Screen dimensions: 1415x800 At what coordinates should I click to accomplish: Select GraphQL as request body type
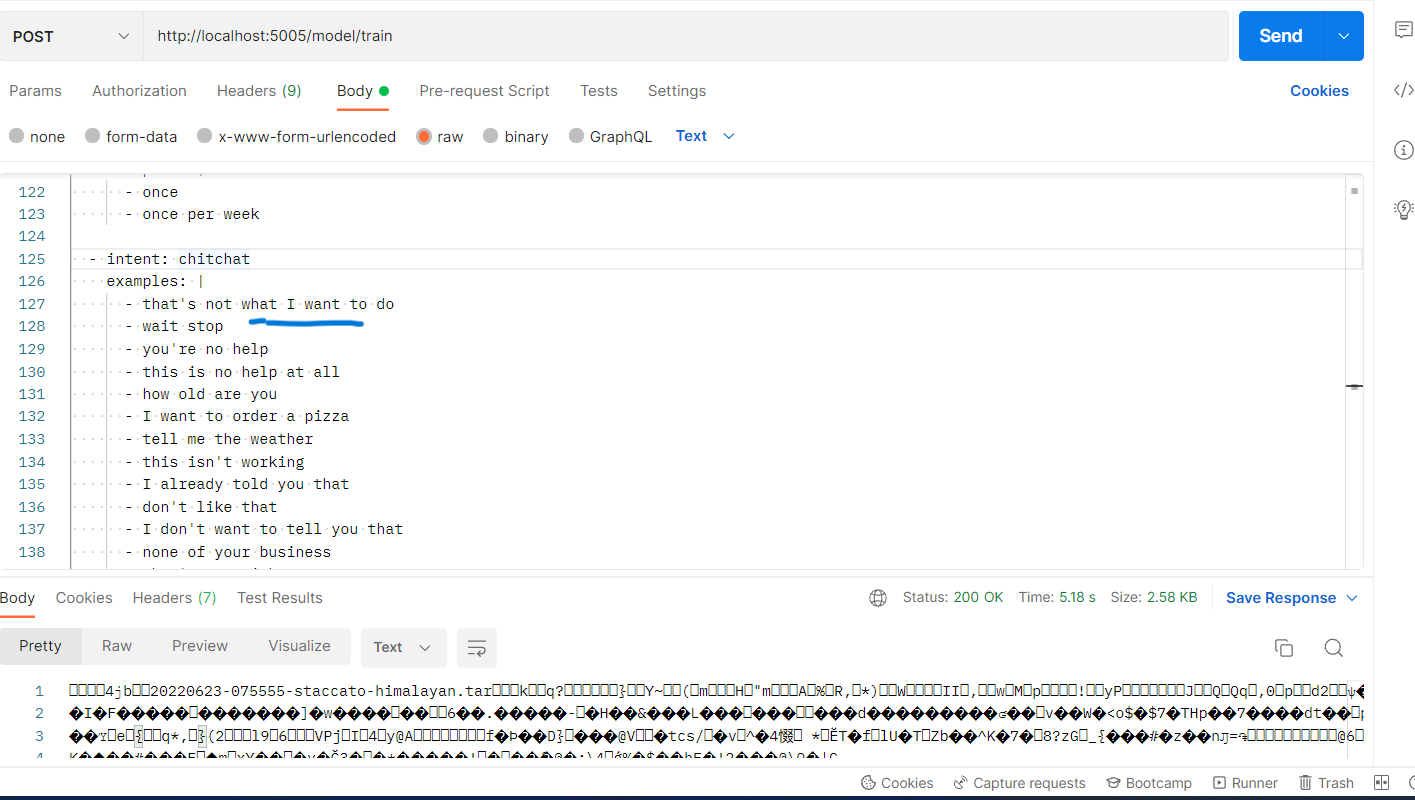610,136
